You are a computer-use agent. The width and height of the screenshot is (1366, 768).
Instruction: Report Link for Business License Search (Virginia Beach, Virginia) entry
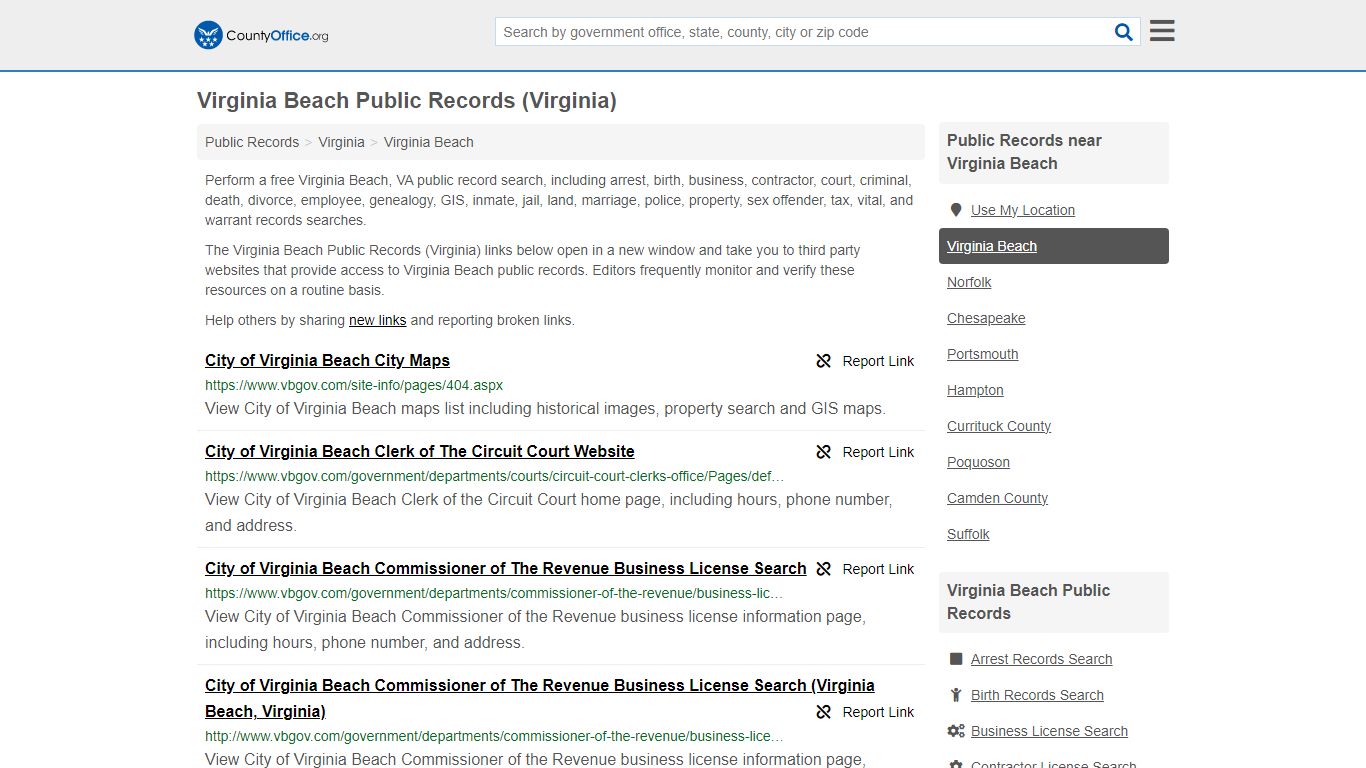coord(878,712)
